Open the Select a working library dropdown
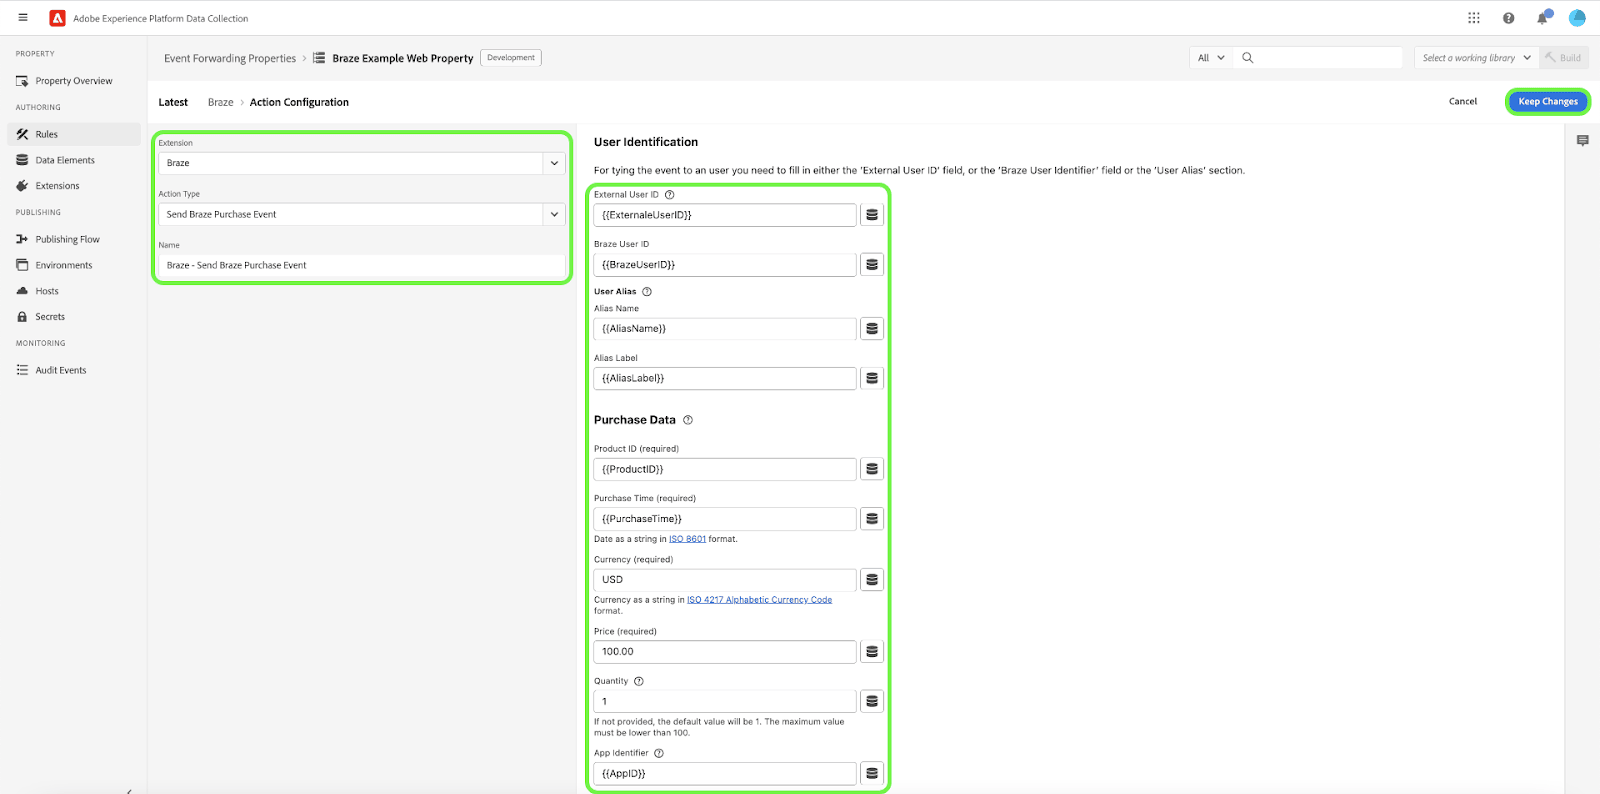The height and width of the screenshot is (794, 1600). tap(1476, 58)
